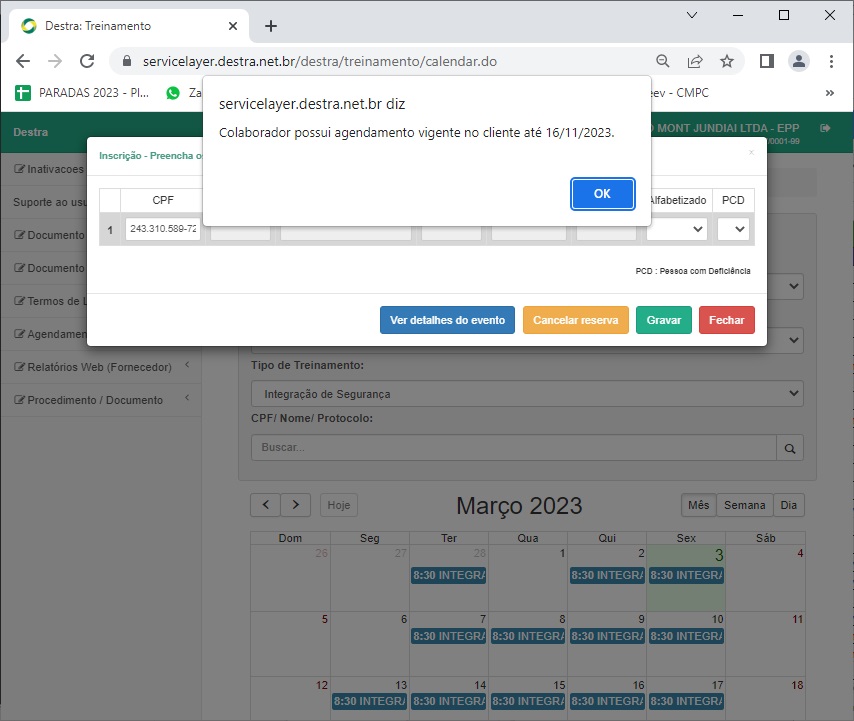Click the browser reload page icon
The width and height of the screenshot is (854, 721).
[87, 61]
